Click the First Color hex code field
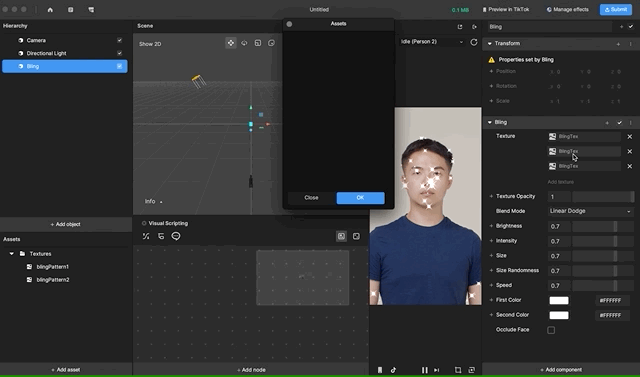This screenshot has width=640, height=377. point(612,301)
